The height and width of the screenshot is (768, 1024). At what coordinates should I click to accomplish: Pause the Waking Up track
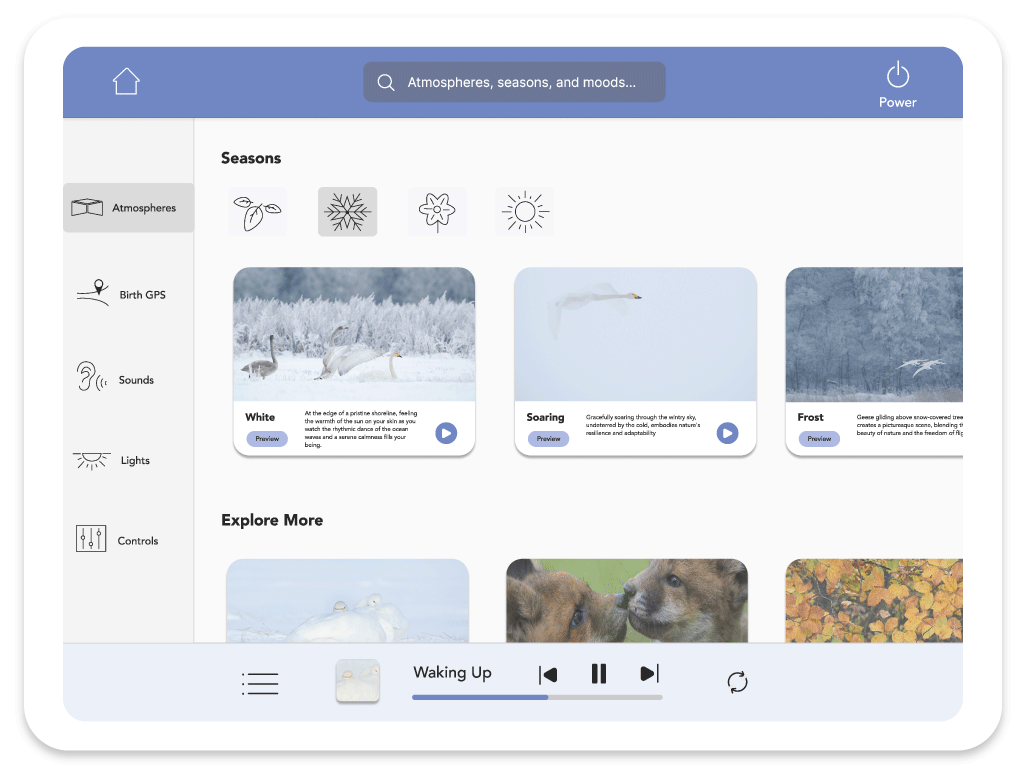(599, 674)
